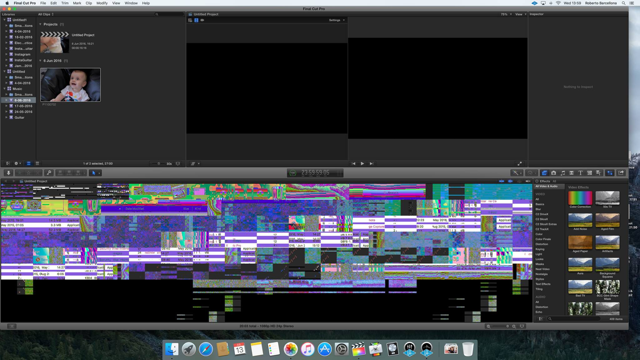Open the Transitions browser icon
The width and height of the screenshot is (640, 360).
coord(571,173)
